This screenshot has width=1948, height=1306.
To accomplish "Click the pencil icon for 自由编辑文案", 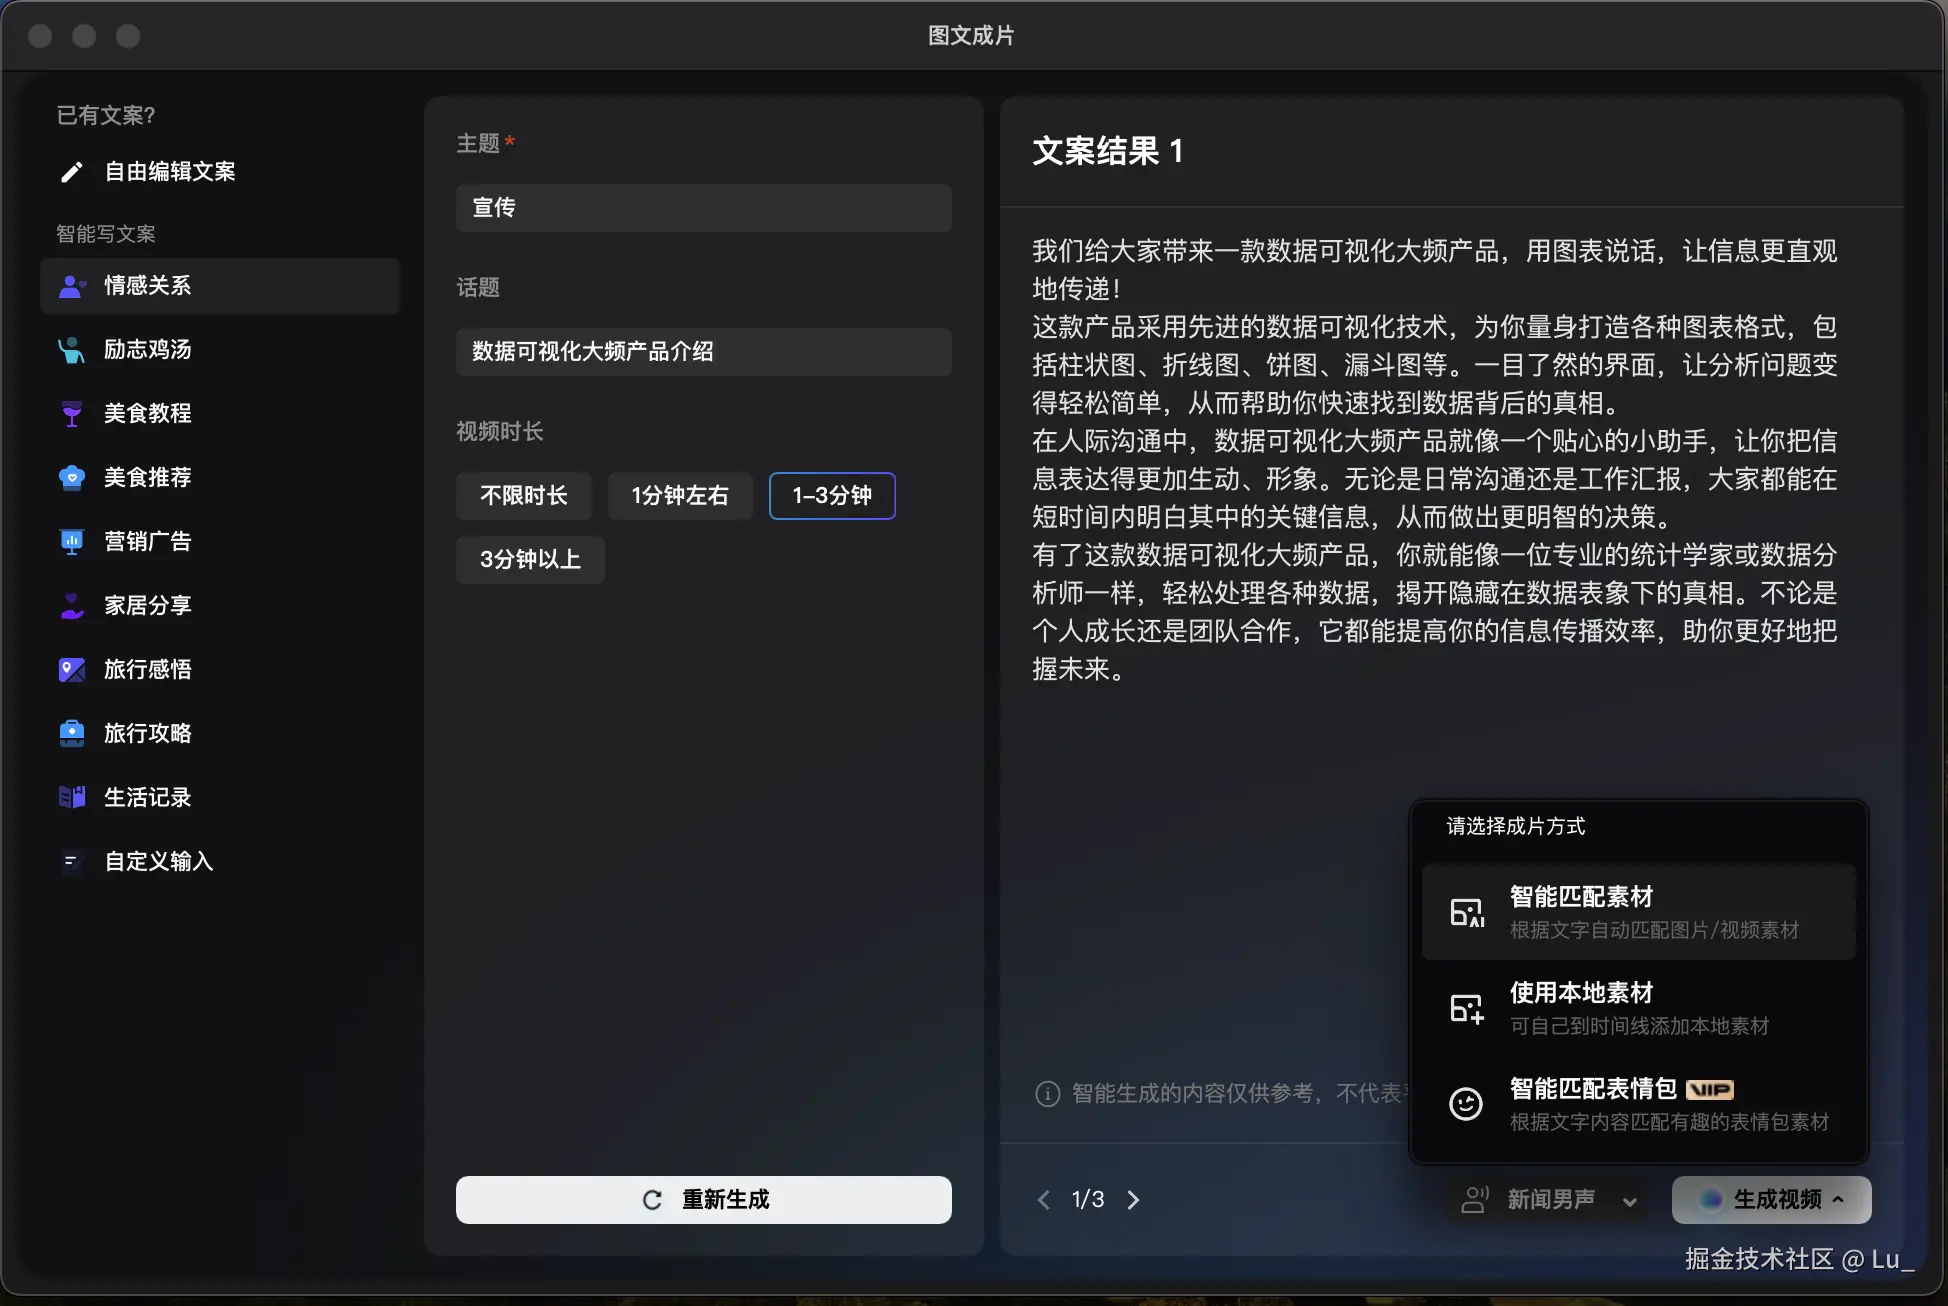I will pos(71,172).
